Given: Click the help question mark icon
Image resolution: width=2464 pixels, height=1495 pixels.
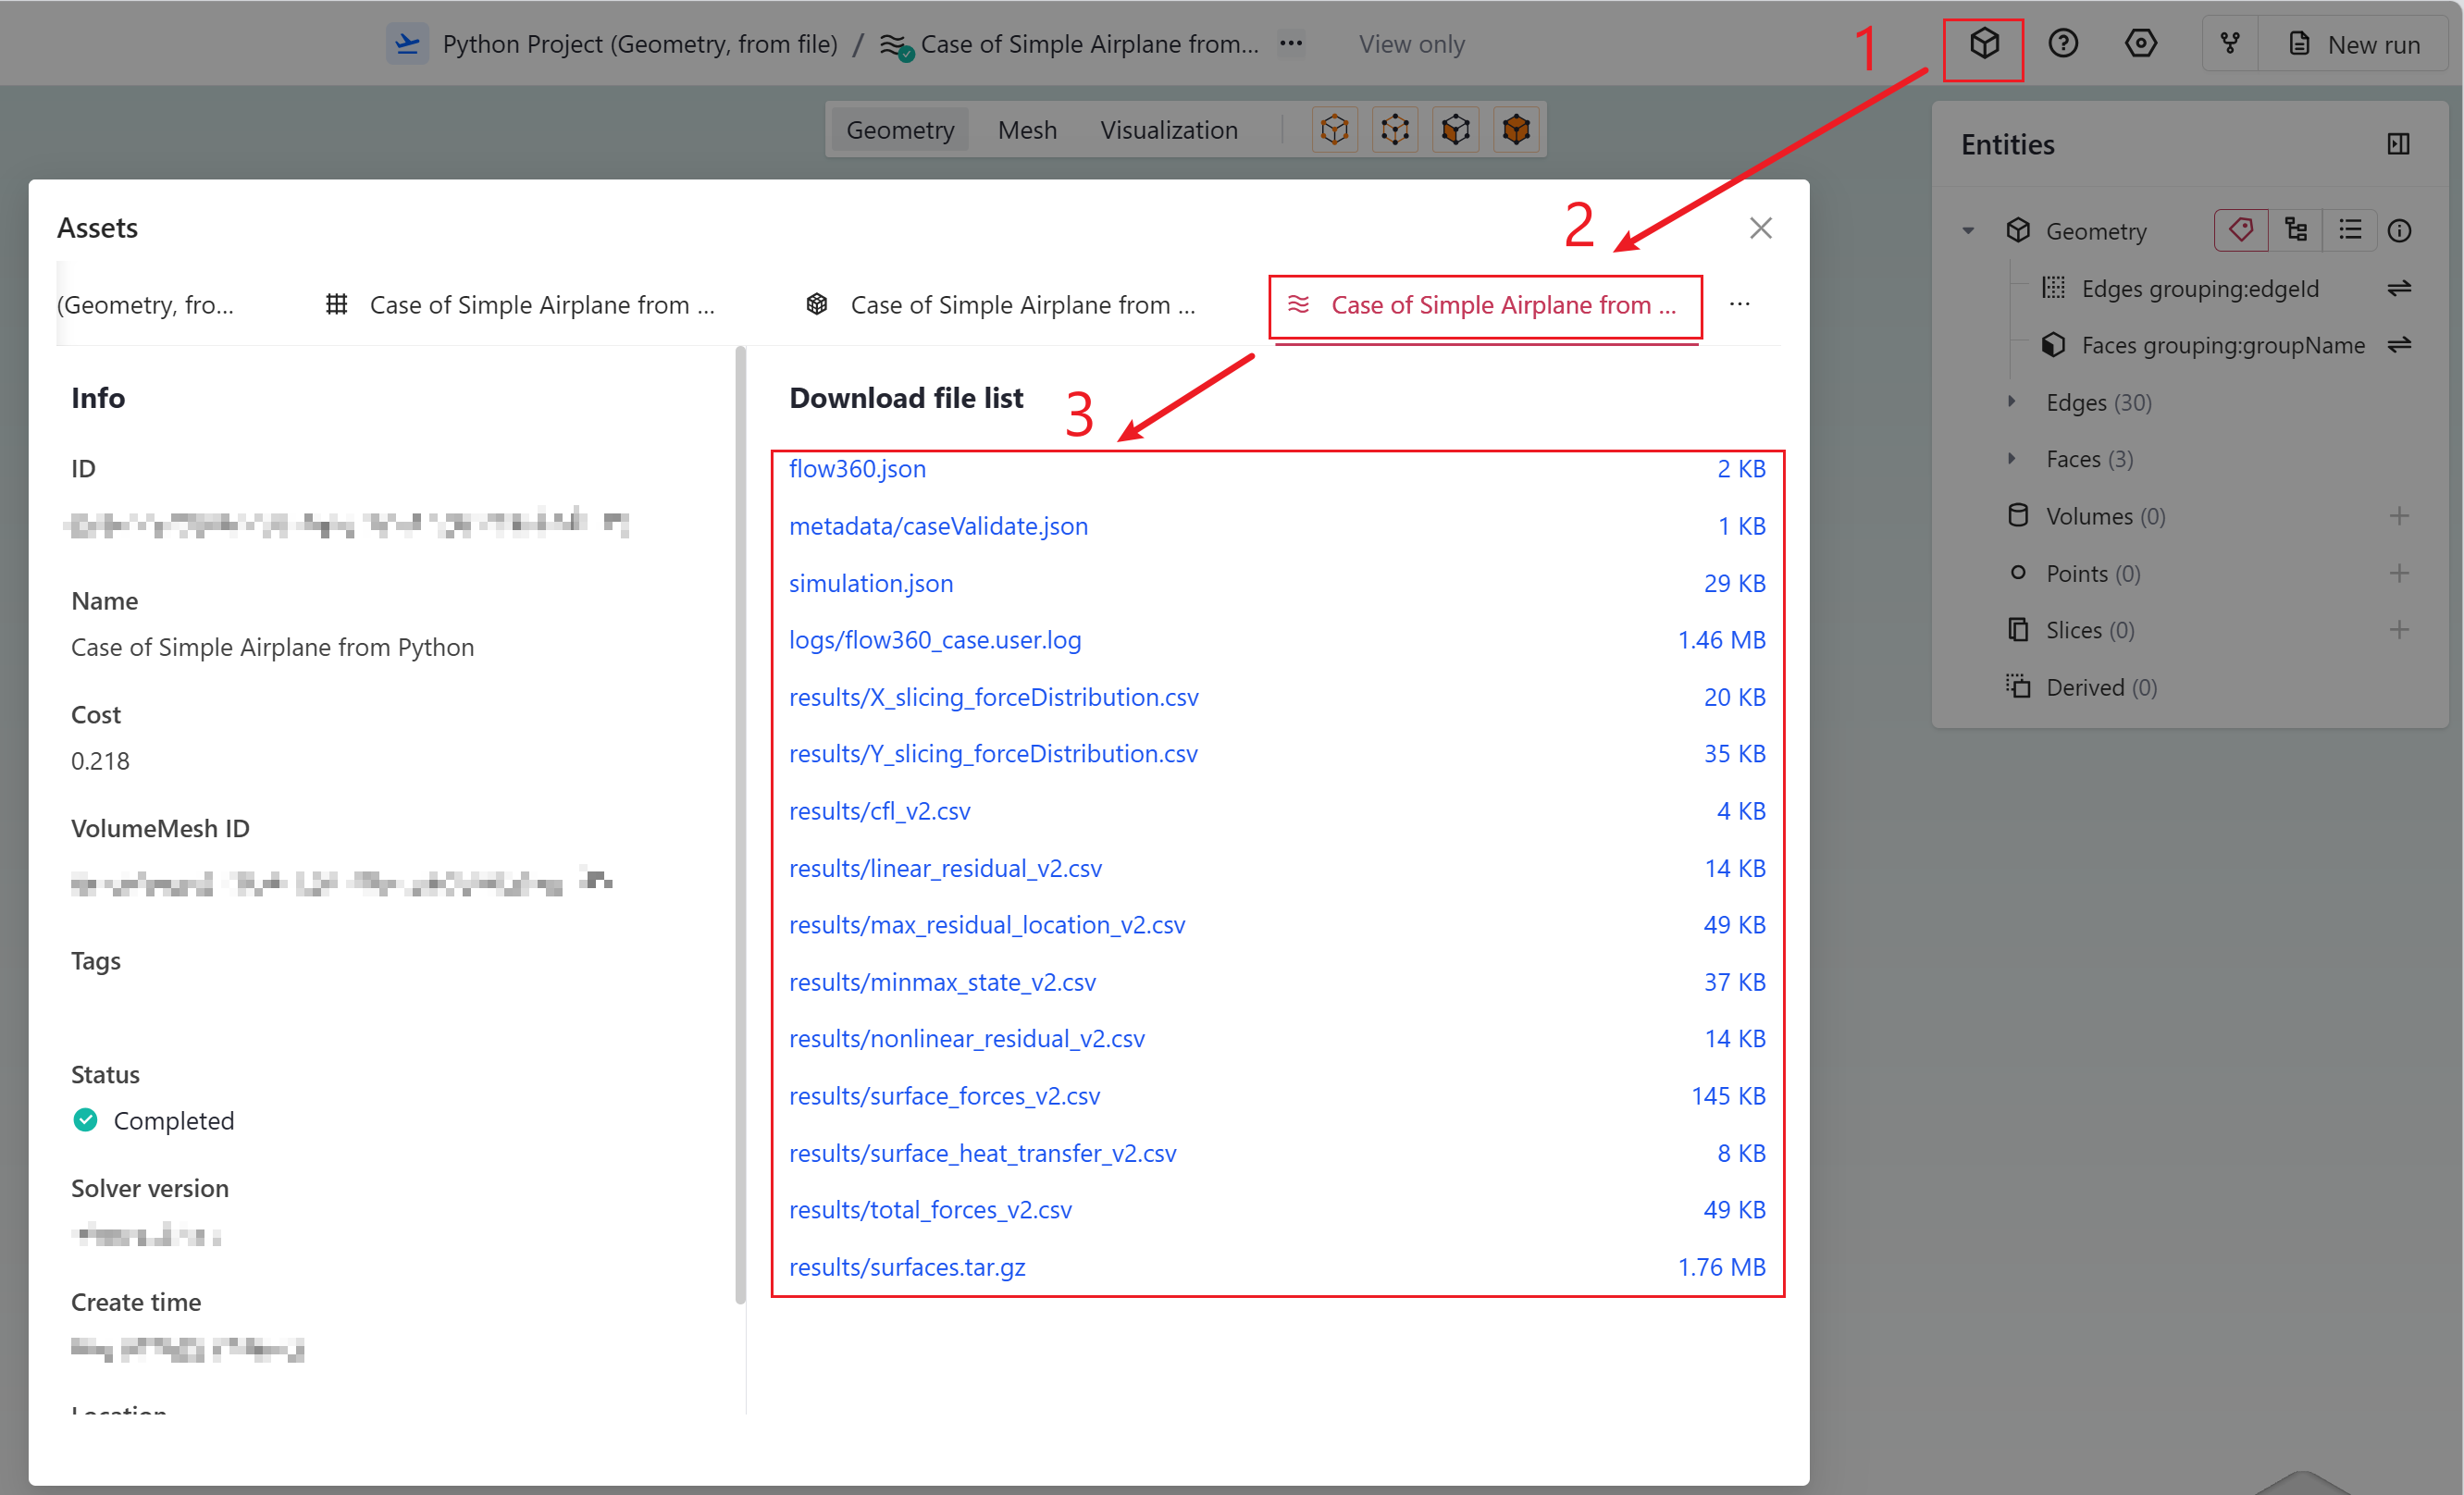Looking at the screenshot, I should pos(2062,44).
